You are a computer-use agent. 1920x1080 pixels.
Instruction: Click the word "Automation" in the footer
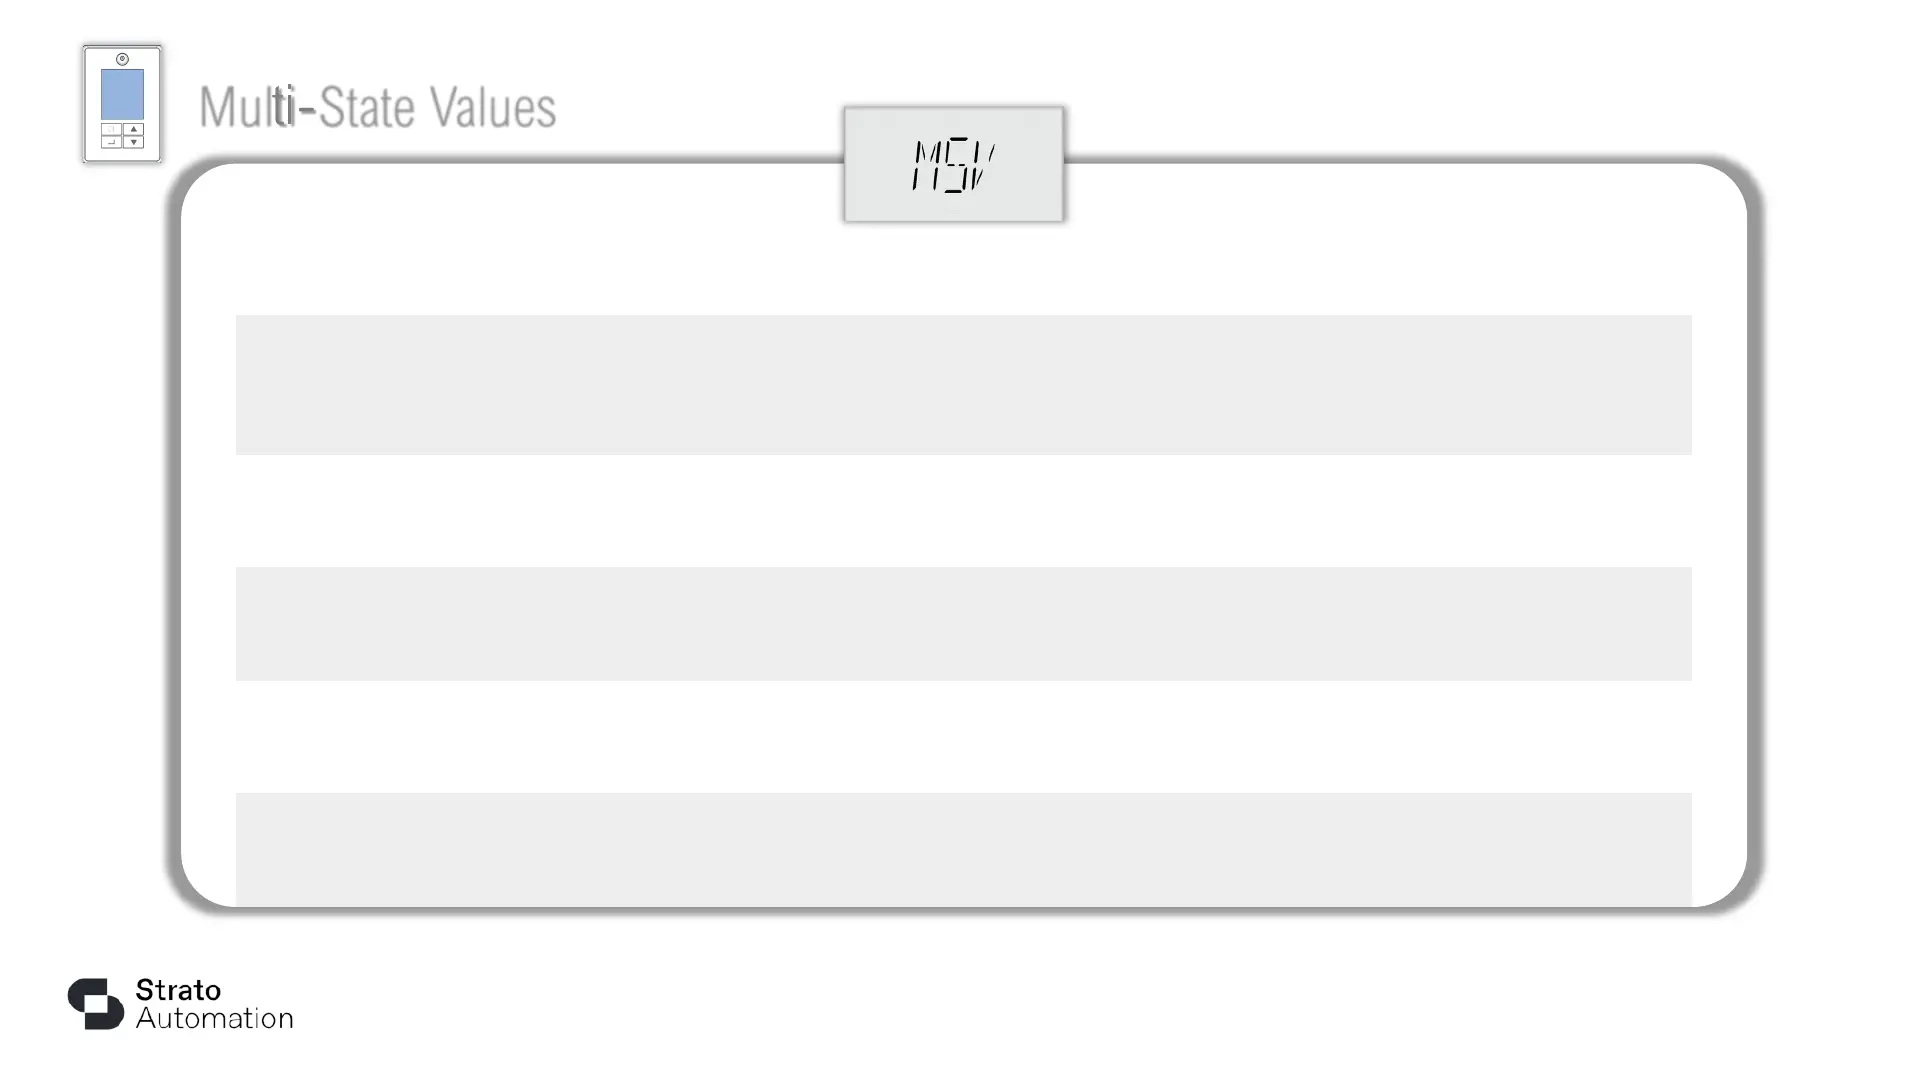[214, 1019]
